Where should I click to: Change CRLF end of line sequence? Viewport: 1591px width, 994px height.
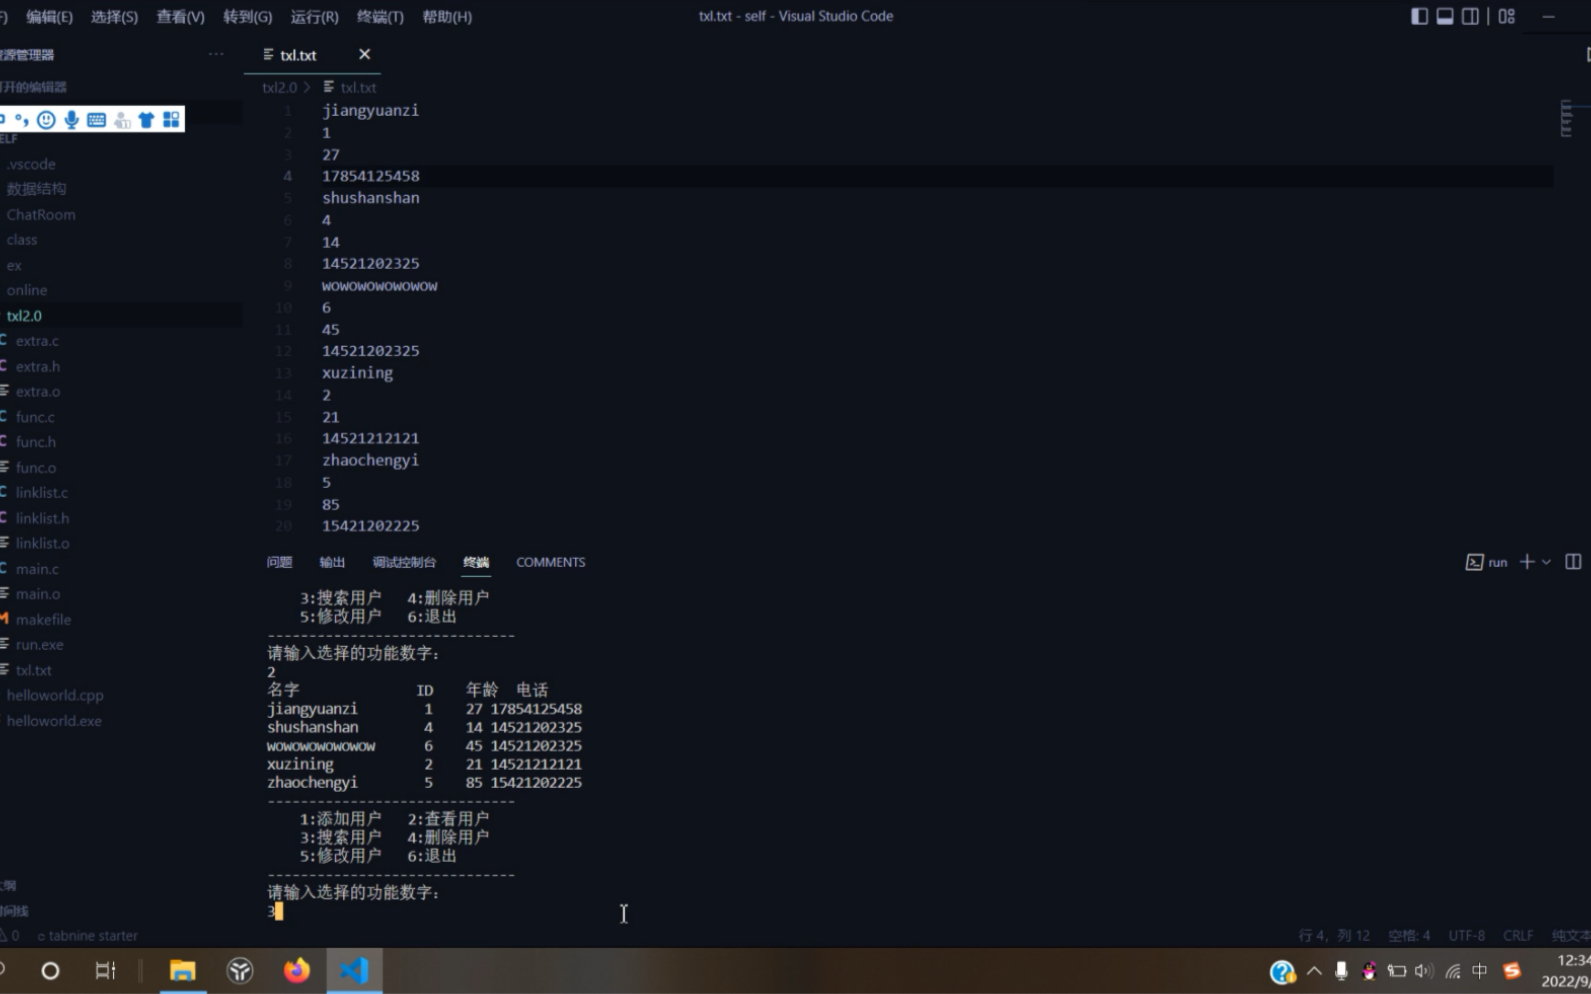1518,936
